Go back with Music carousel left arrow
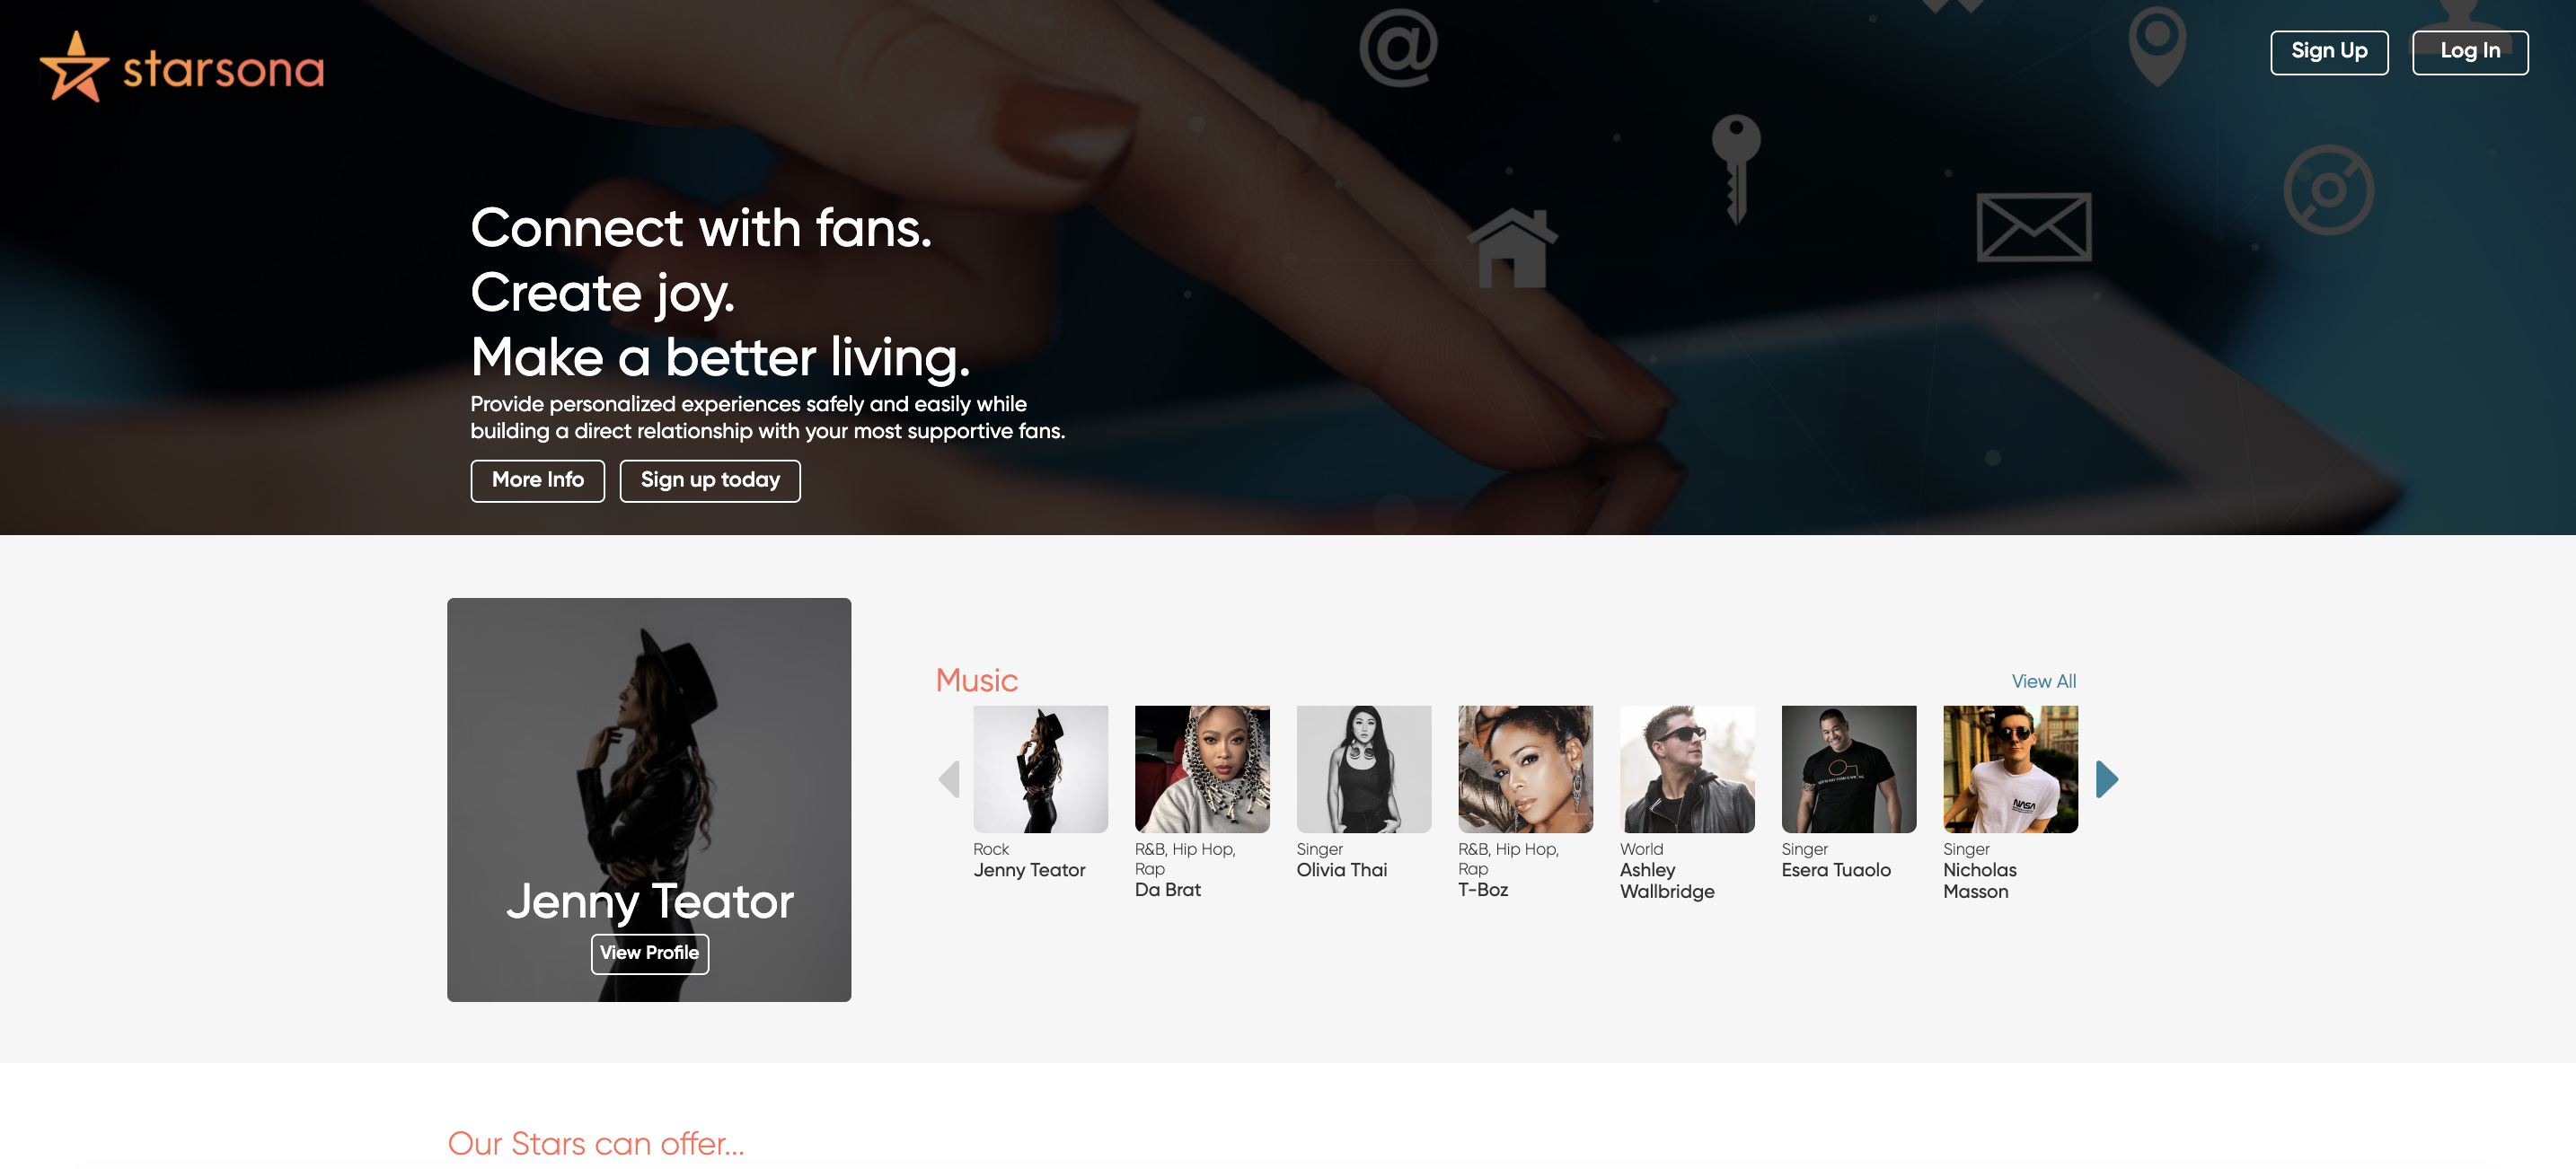 949,779
